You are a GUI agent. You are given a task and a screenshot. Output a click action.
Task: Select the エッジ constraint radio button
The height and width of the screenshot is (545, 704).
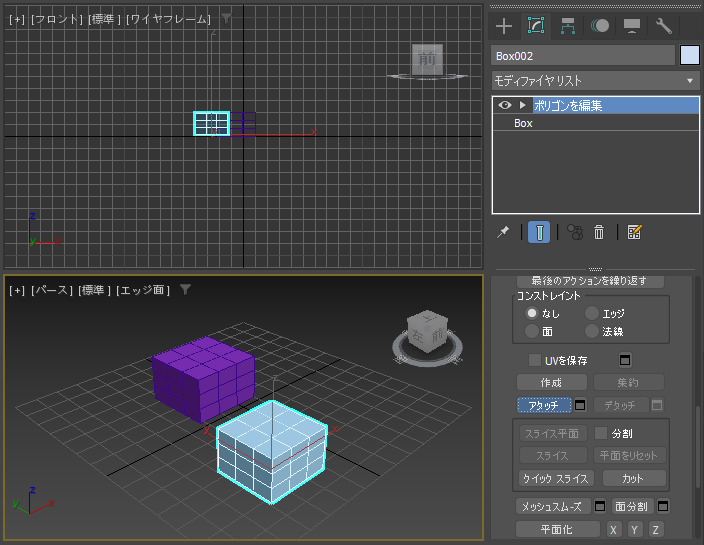(592, 313)
